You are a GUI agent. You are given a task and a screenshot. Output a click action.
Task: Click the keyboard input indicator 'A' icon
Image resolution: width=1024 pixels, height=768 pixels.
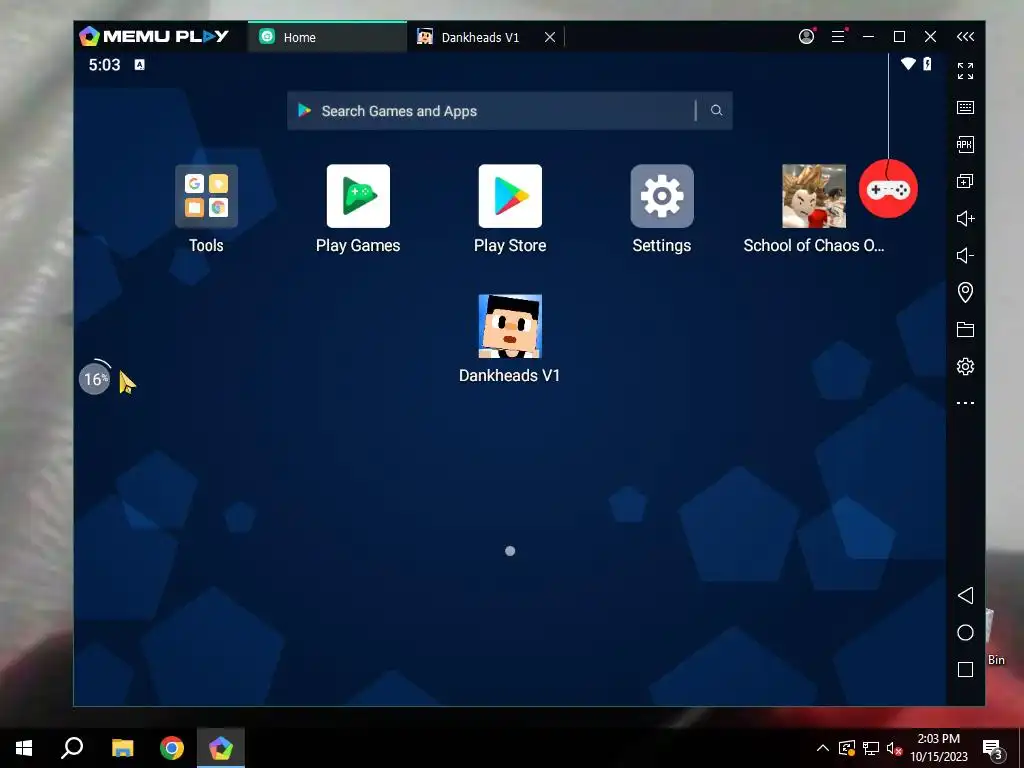[x=139, y=64]
